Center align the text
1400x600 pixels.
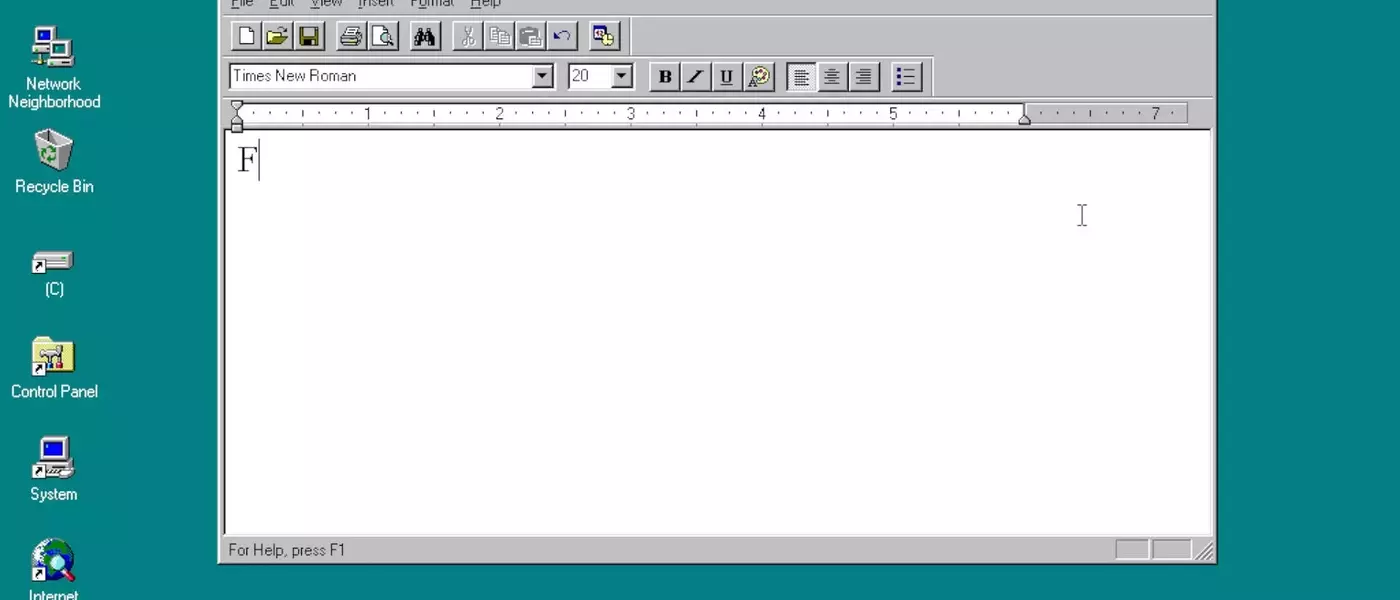(x=832, y=77)
